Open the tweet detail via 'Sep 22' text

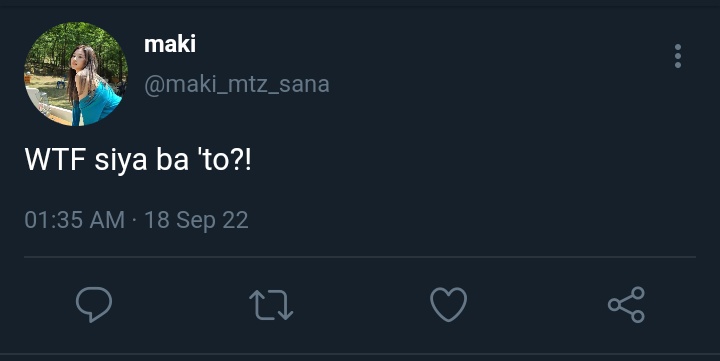point(212,220)
